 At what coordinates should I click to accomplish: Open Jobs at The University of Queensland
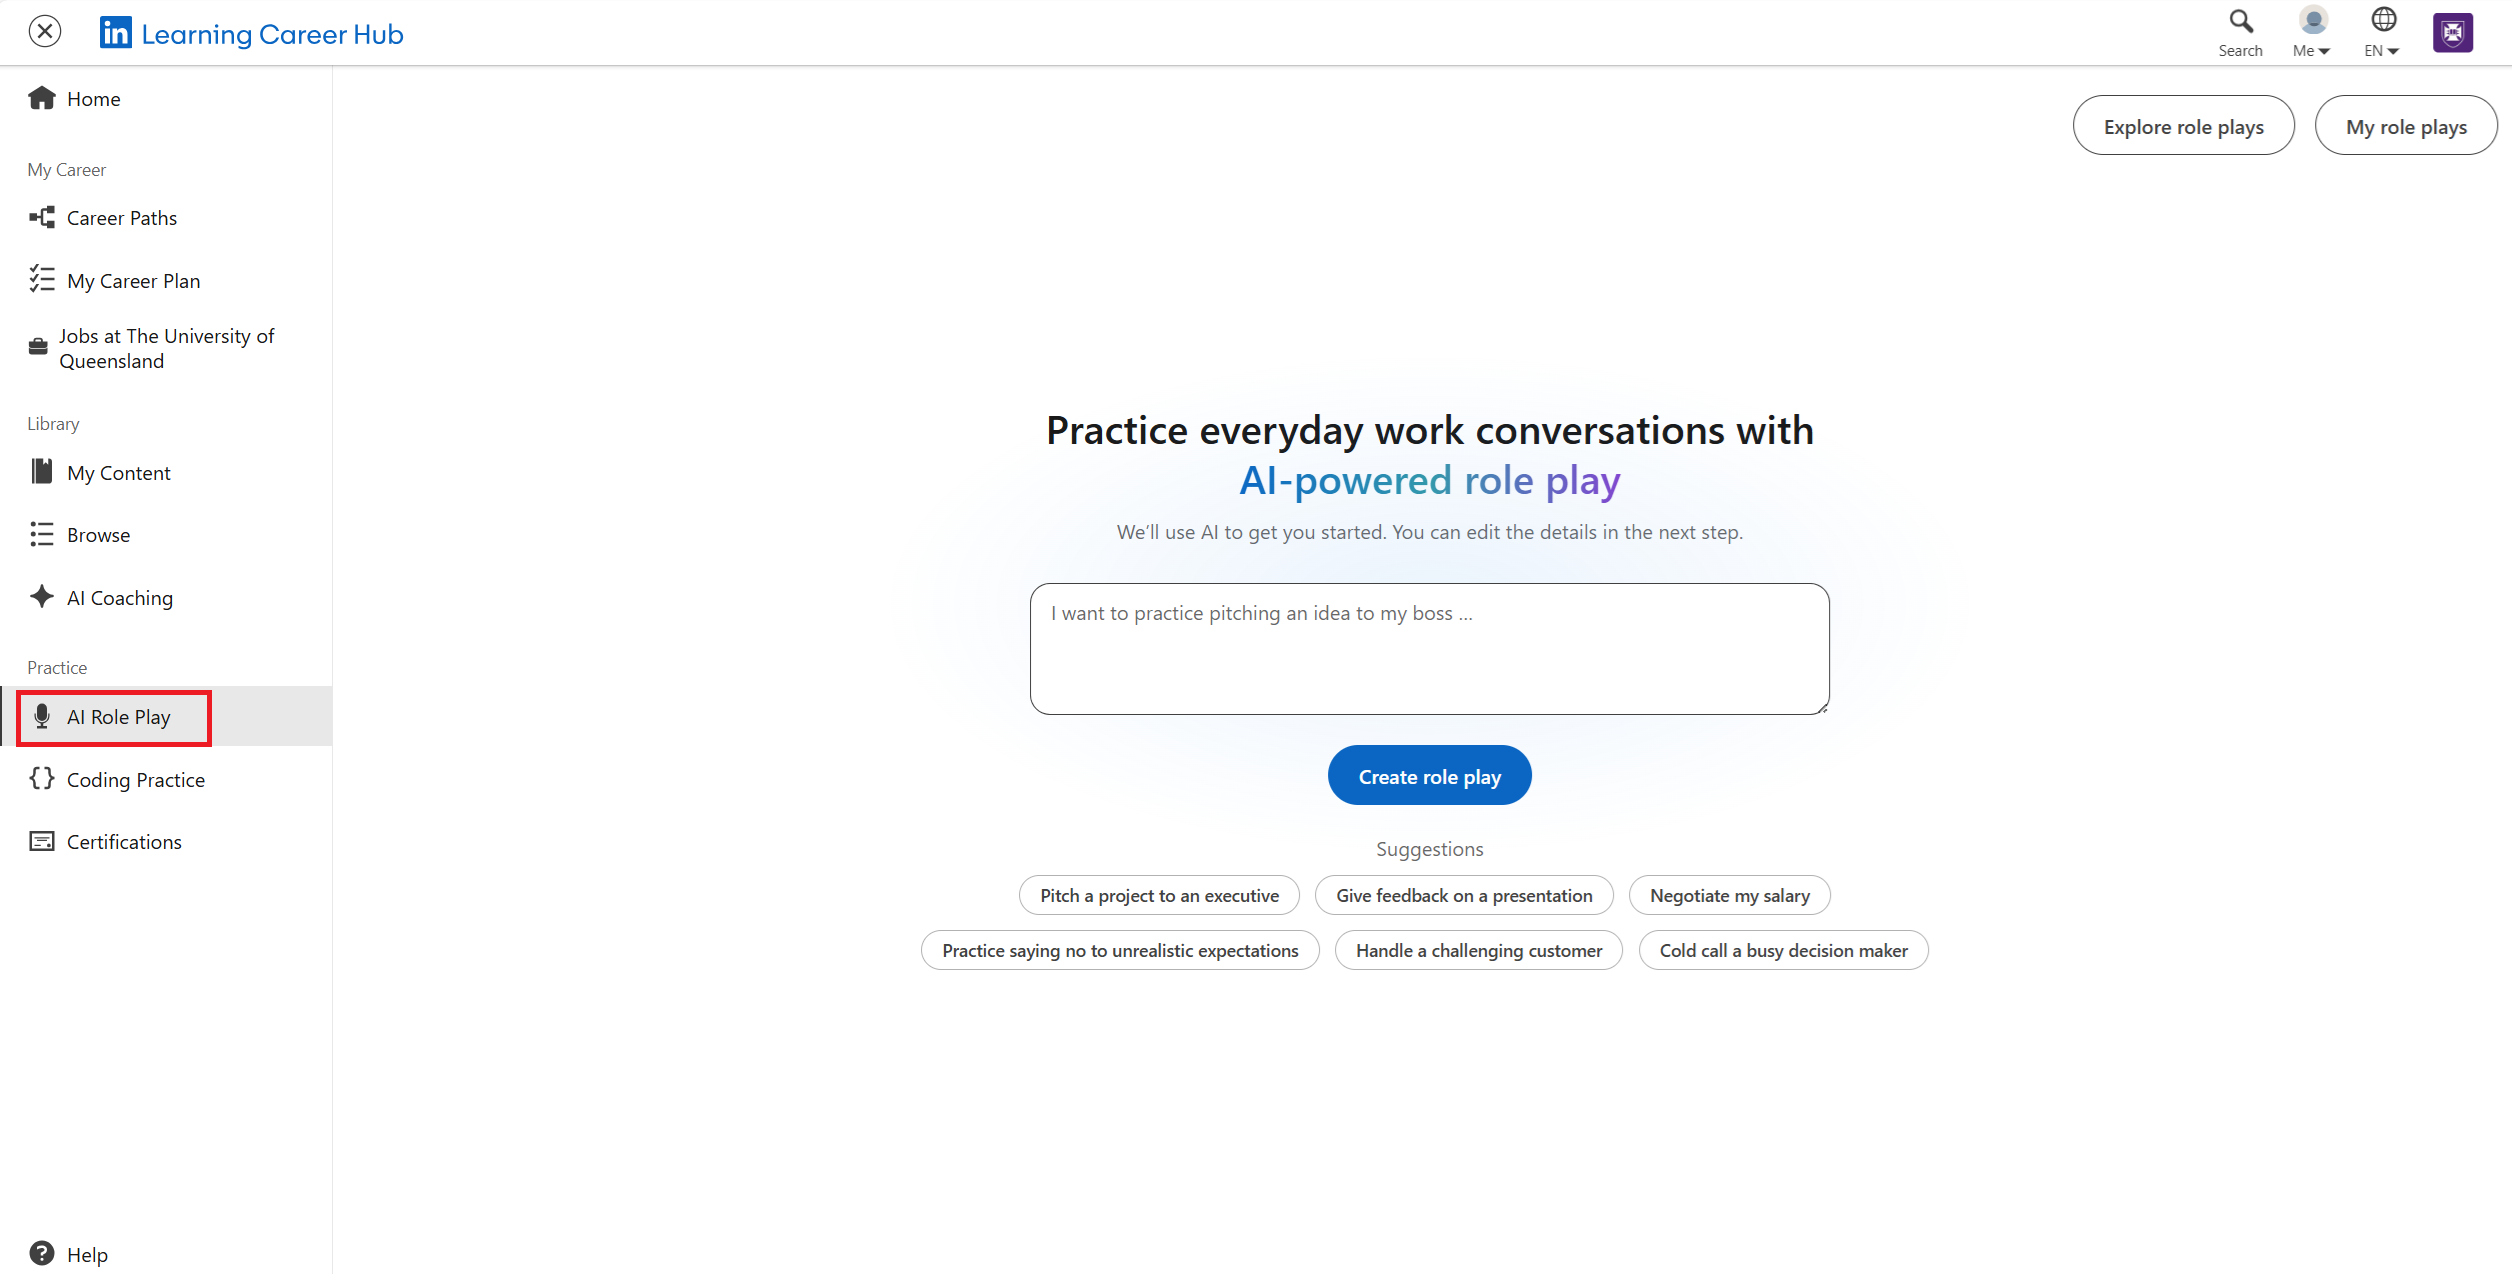pyautogui.click(x=166, y=348)
